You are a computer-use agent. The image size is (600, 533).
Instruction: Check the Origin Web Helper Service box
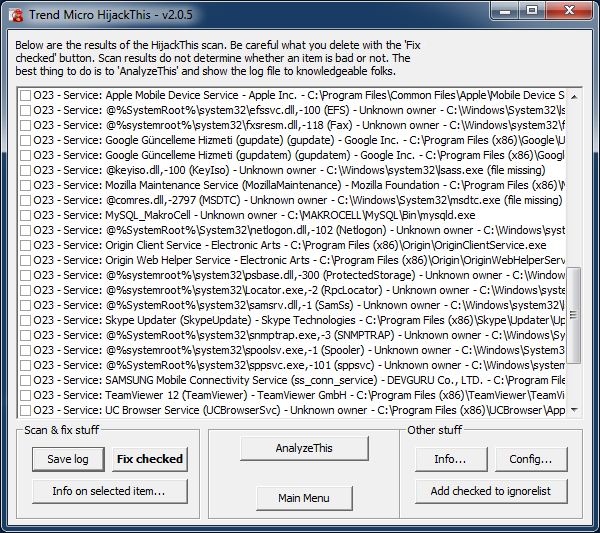pyautogui.click(x=25, y=260)
